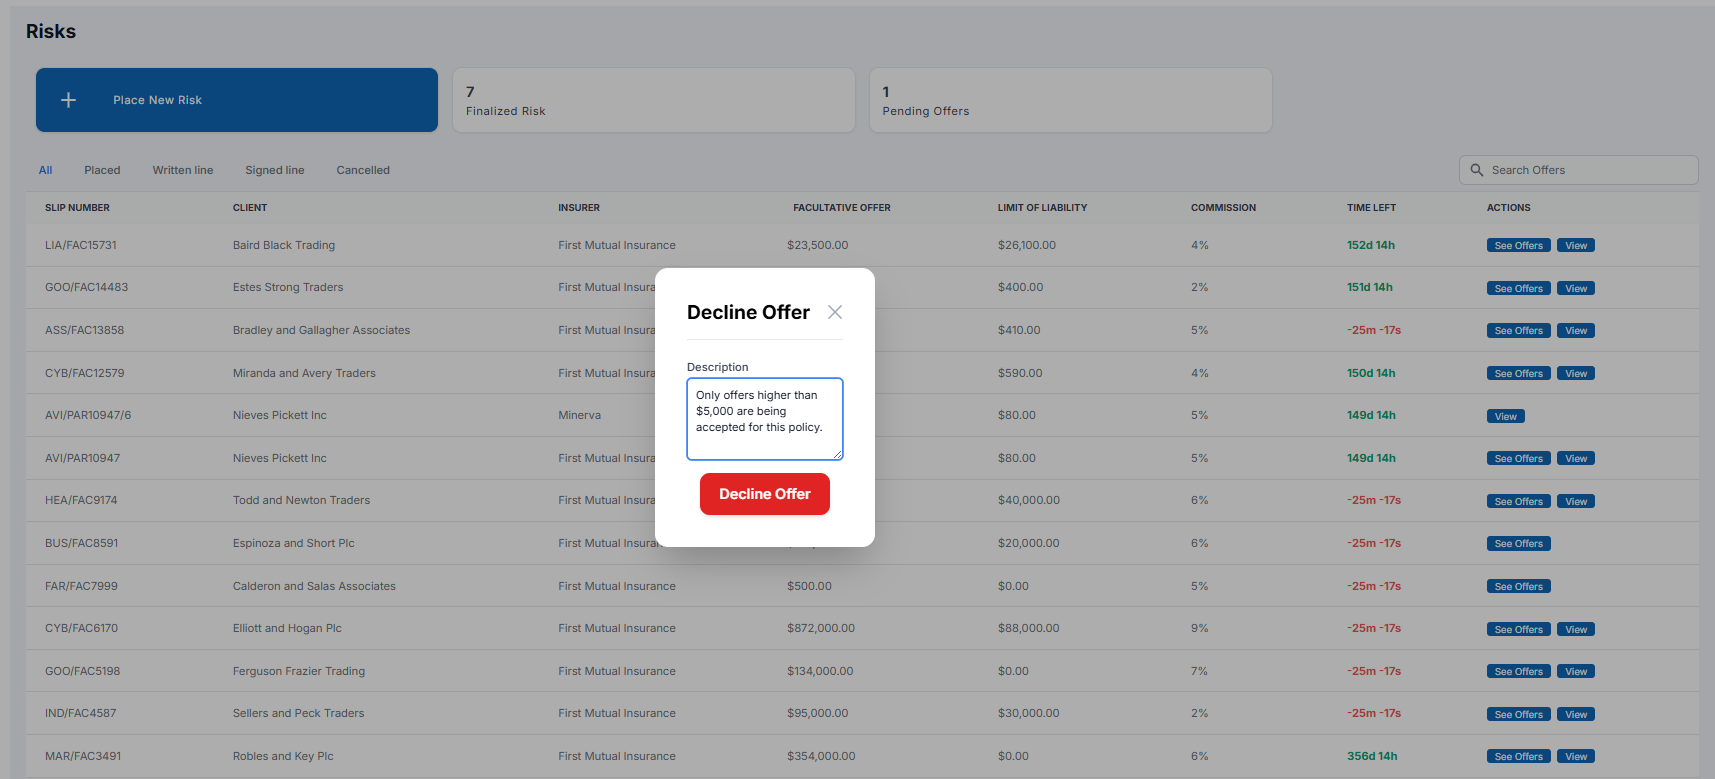This screenshot has width=1715, height=779.
Task: Select the Signed line tab
Action: (x=275, y=170)
